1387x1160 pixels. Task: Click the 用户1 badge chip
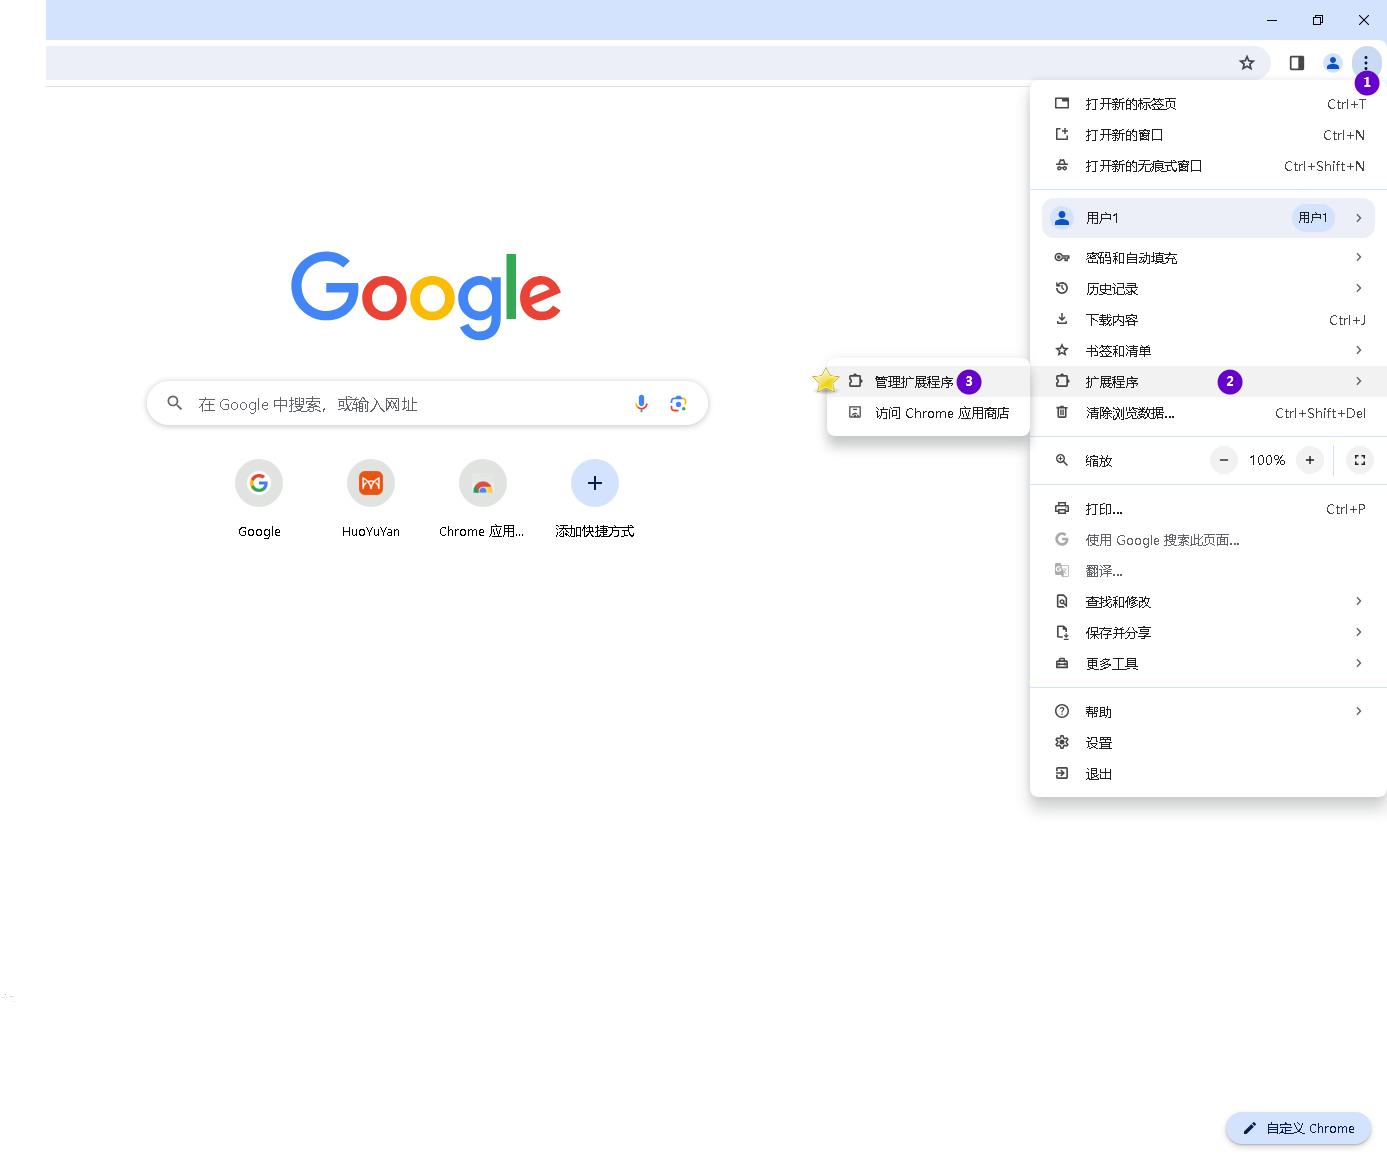1313,218
